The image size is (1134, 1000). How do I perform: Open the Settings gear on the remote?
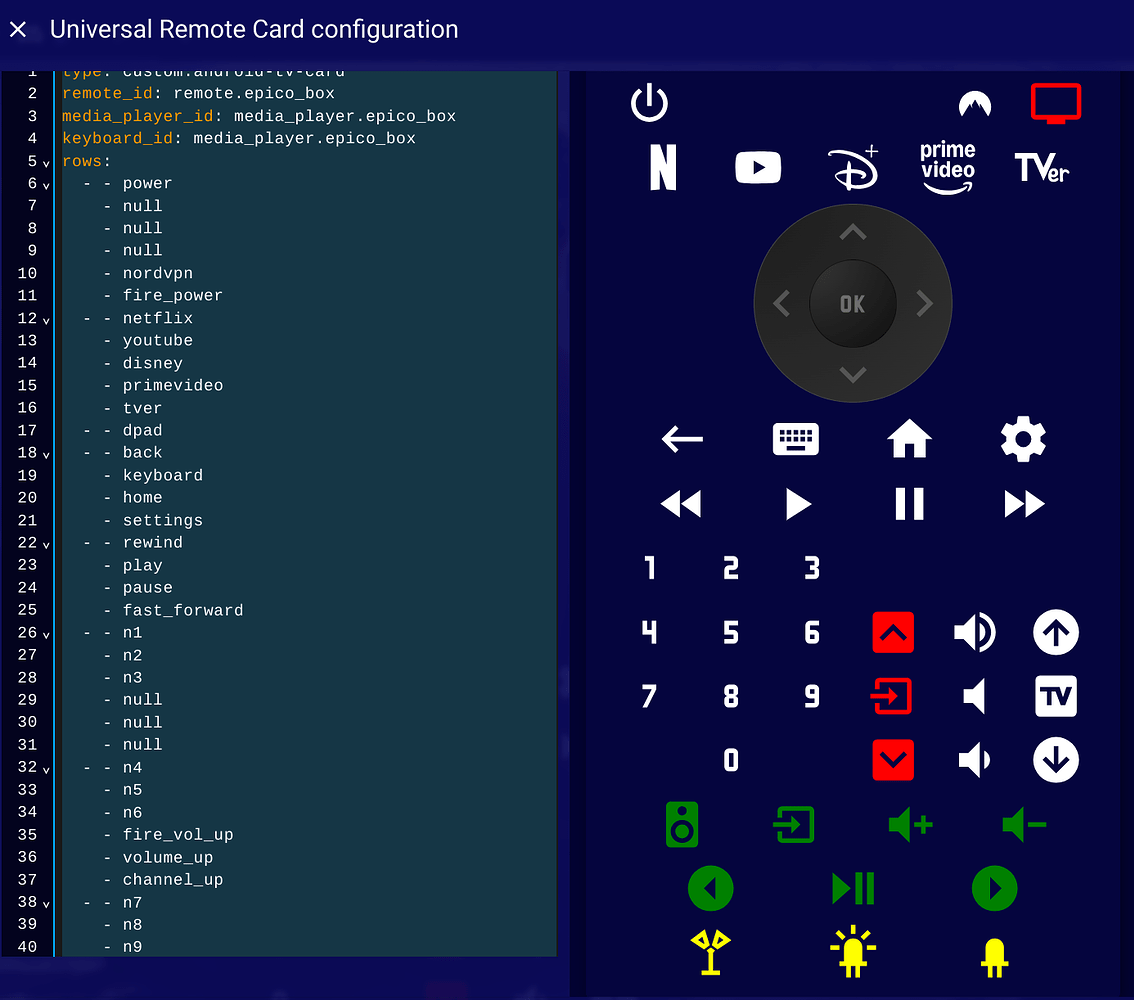pos(1022,439)
